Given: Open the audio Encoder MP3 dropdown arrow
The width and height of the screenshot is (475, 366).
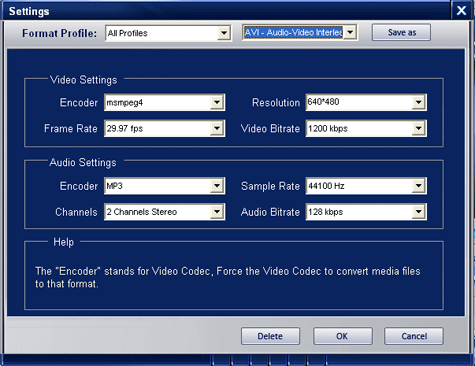Looking at the screenshot, I should 217,186.
